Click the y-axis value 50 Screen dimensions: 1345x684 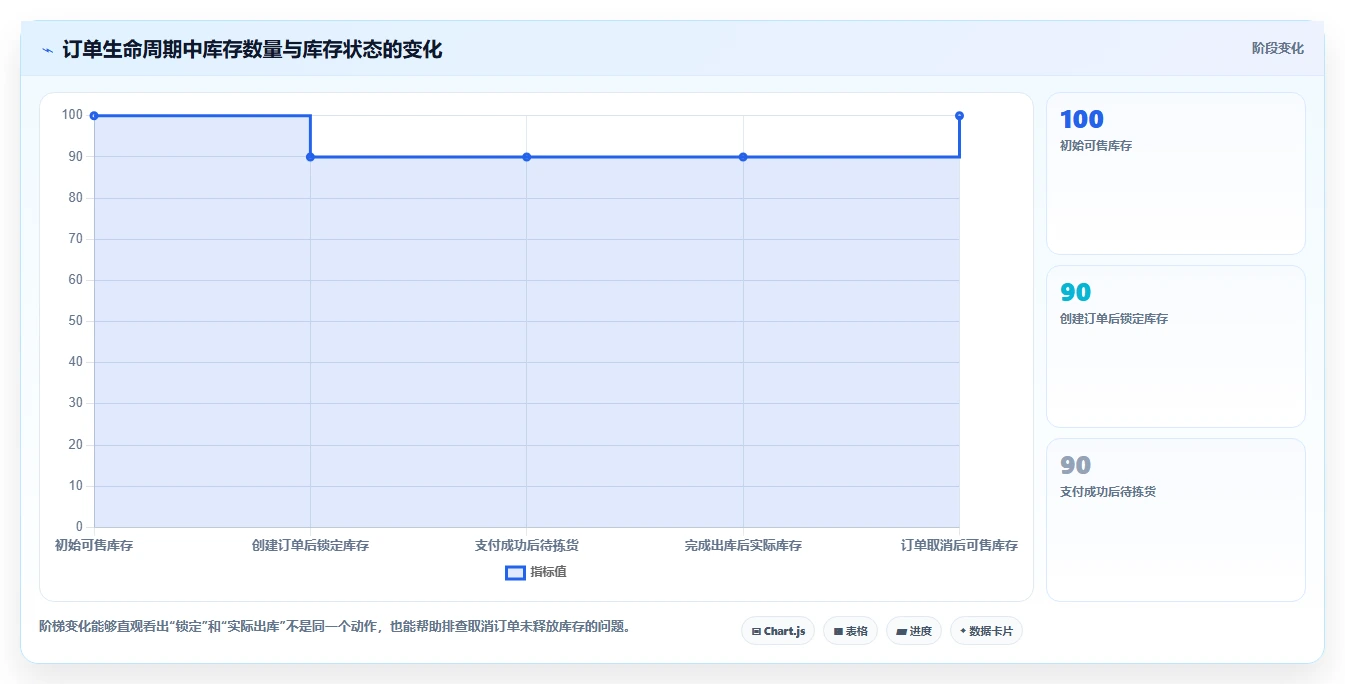click(75, 321)
